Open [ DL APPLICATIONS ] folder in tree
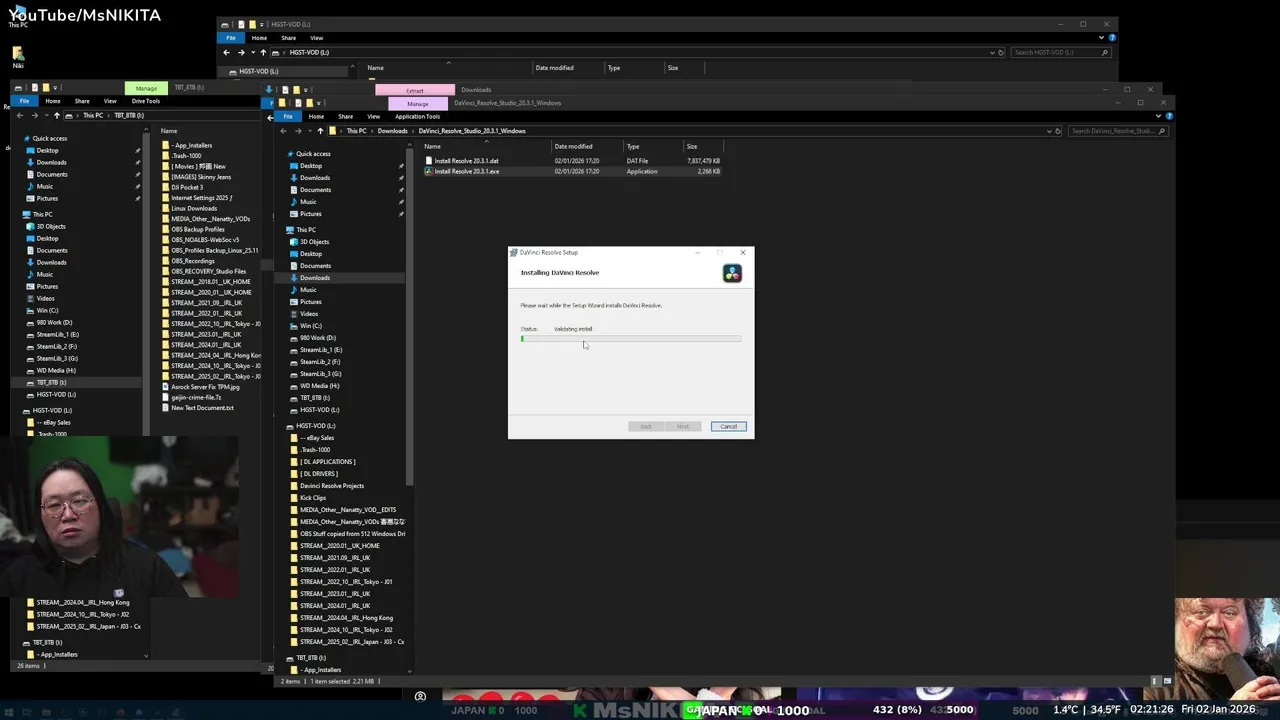1280x720 pixels. tap(327, 462)
